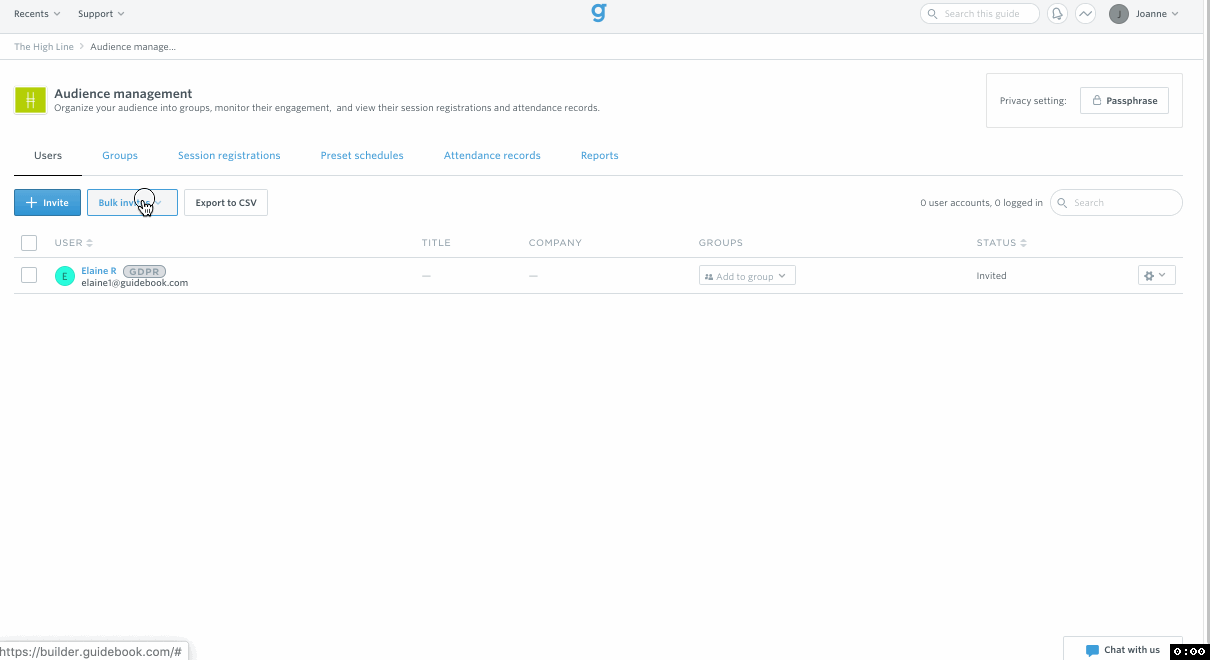Click the green High Line app icon
The height and width of the screenshot is (660, 1210).
coord(28,100)
